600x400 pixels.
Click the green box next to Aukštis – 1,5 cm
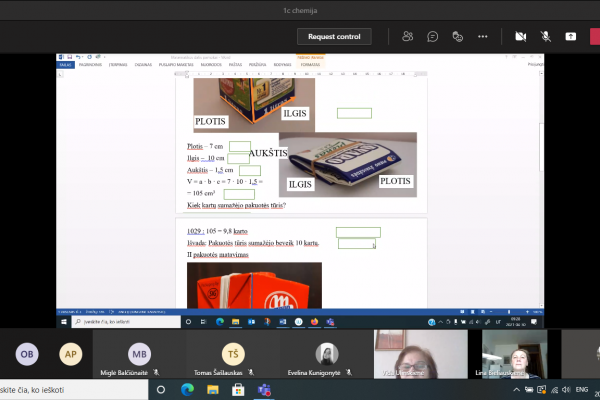pos(250,170)
